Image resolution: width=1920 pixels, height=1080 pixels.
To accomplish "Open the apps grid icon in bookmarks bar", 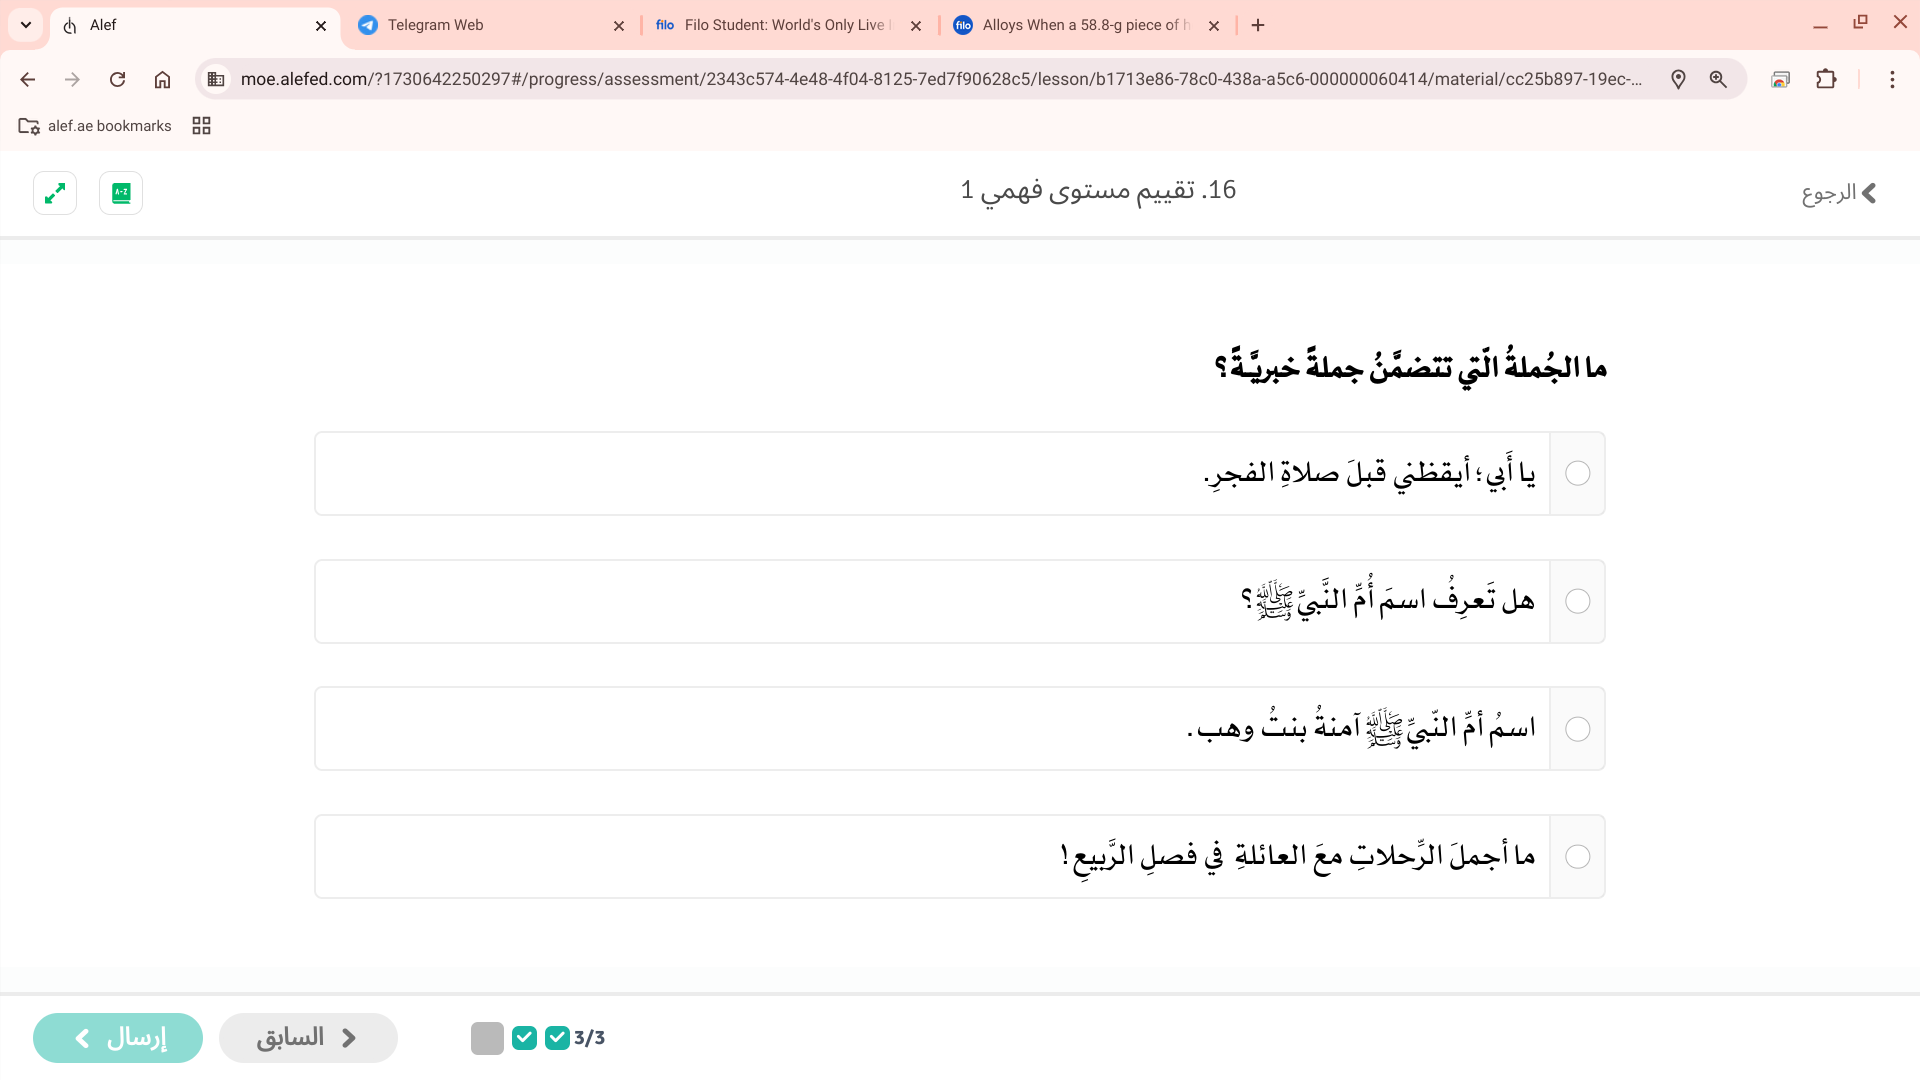I will pyautogui.click(x=201, y=126).
